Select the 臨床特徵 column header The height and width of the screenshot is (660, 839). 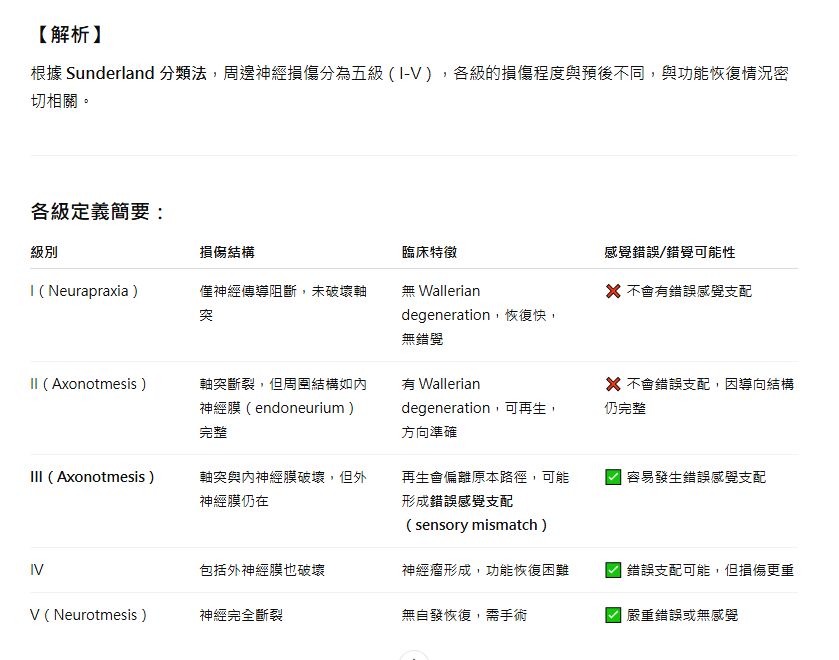429,252
